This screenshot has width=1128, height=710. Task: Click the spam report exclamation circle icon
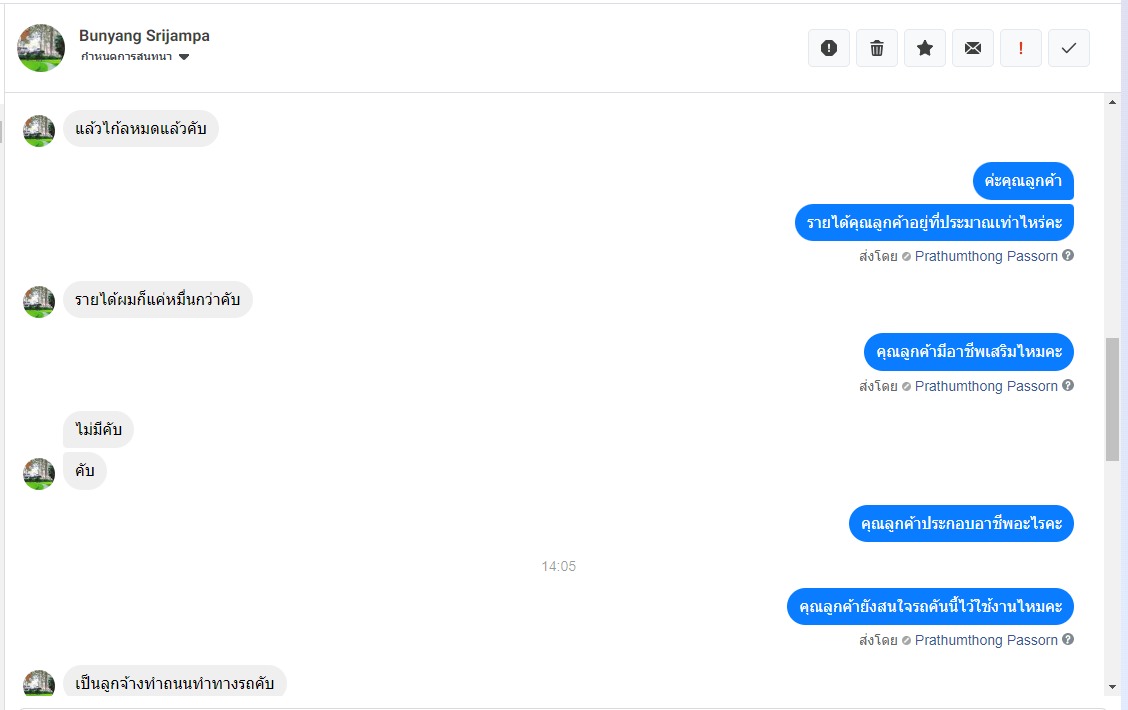coord(829,48)
